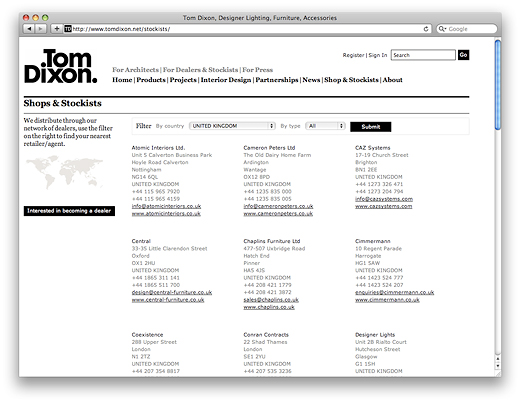This screenshot has width=520, height=404.
Task: Open the About menu item
Action: [392, 80]
